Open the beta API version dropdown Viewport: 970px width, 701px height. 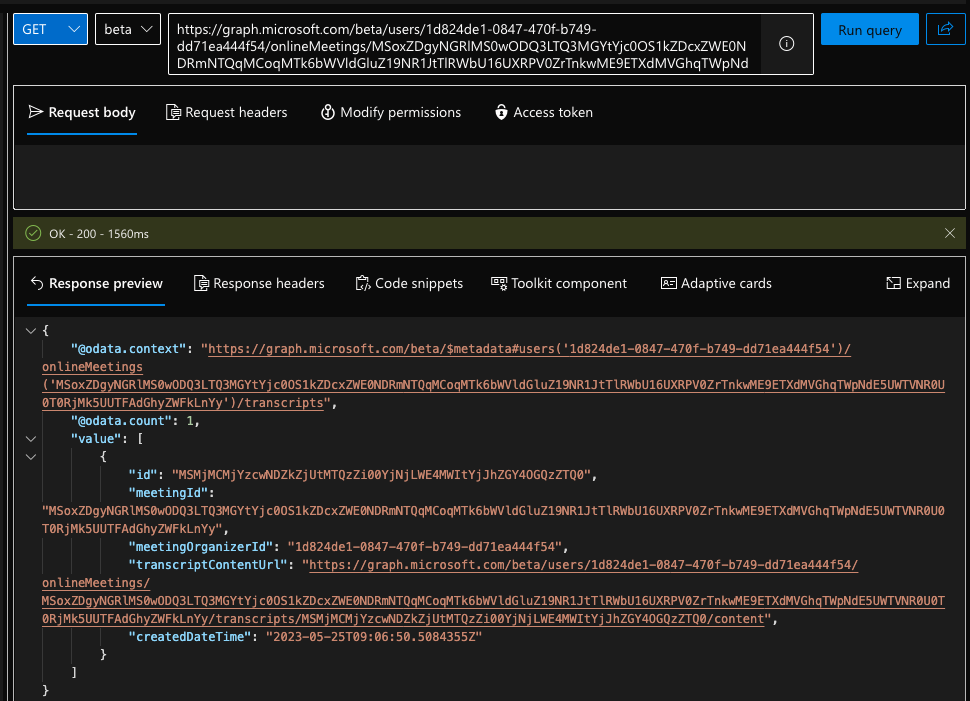(x=128, y=29)
